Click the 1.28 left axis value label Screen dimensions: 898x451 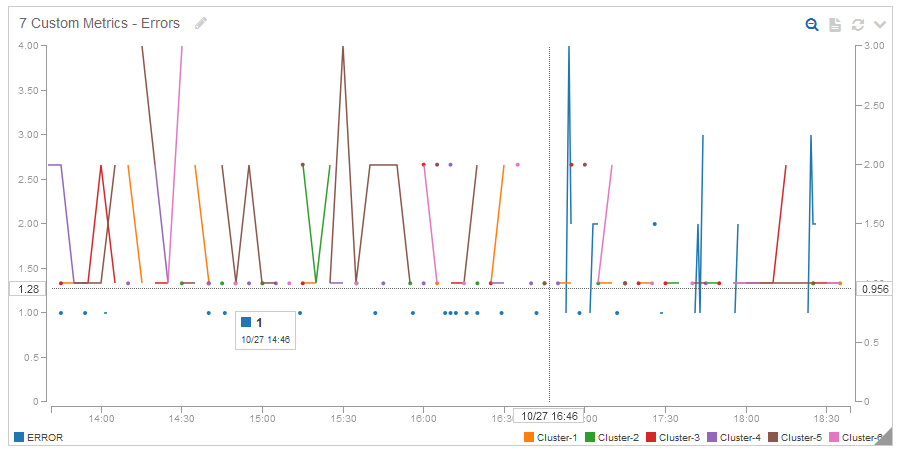[28, 289]
